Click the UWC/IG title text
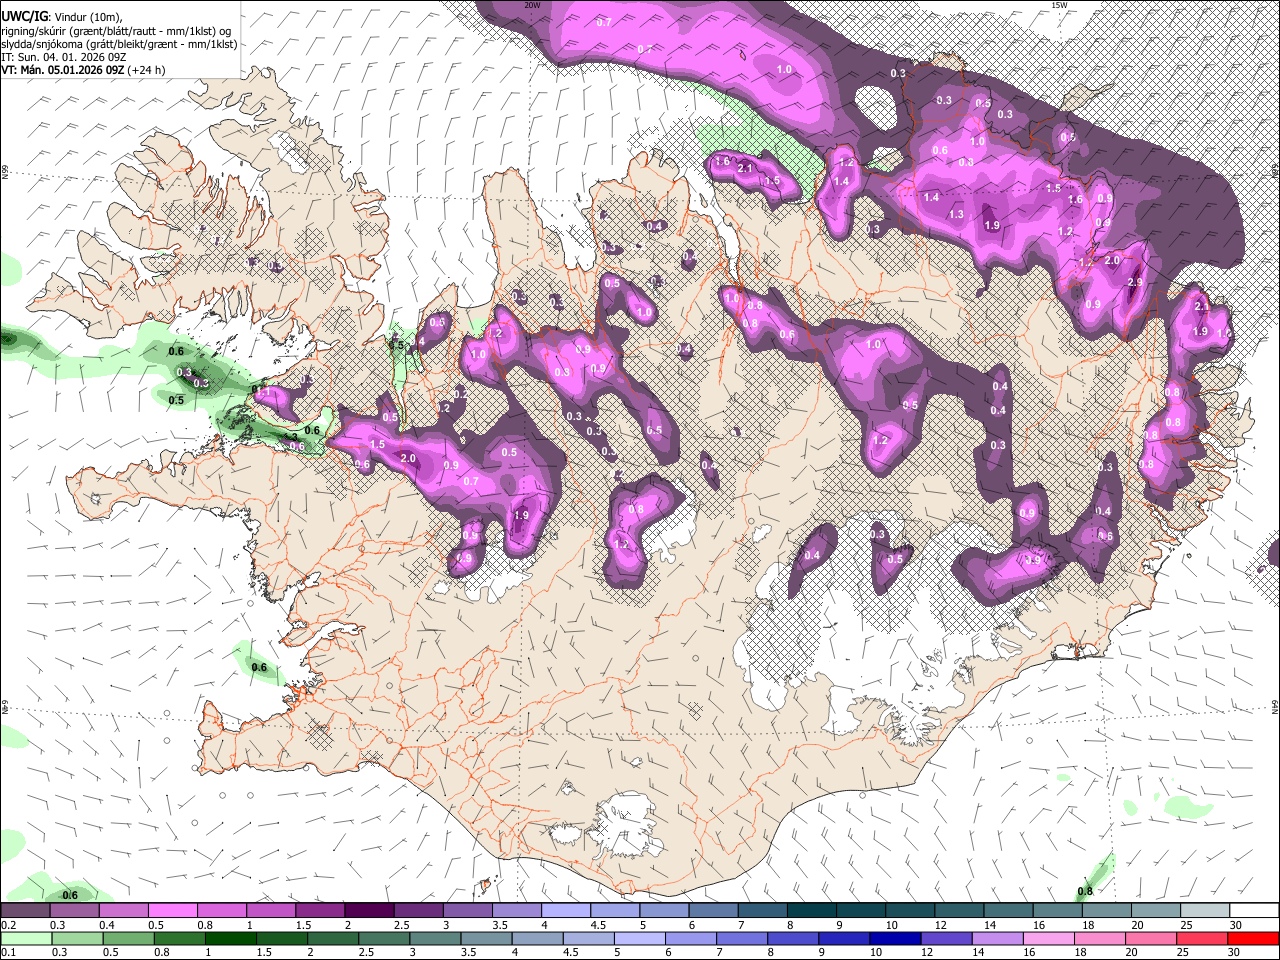The height and width of the screenshot is (960, 1280). click(x=23, y=16)
